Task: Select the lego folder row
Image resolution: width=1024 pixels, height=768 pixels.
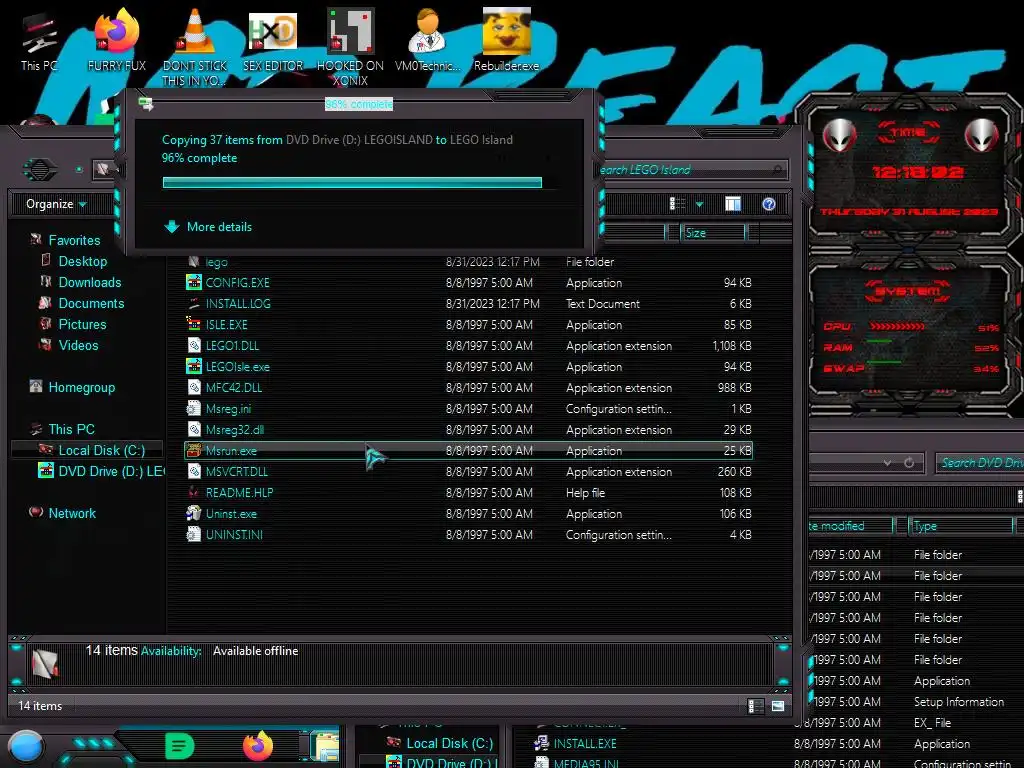Action: (x=469, y=262)
